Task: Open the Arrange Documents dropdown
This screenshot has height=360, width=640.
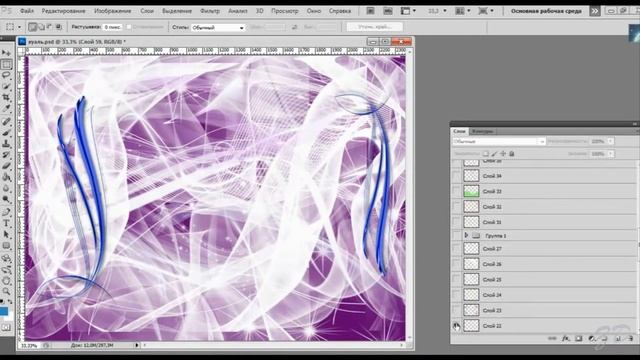Action: point(462,11)
